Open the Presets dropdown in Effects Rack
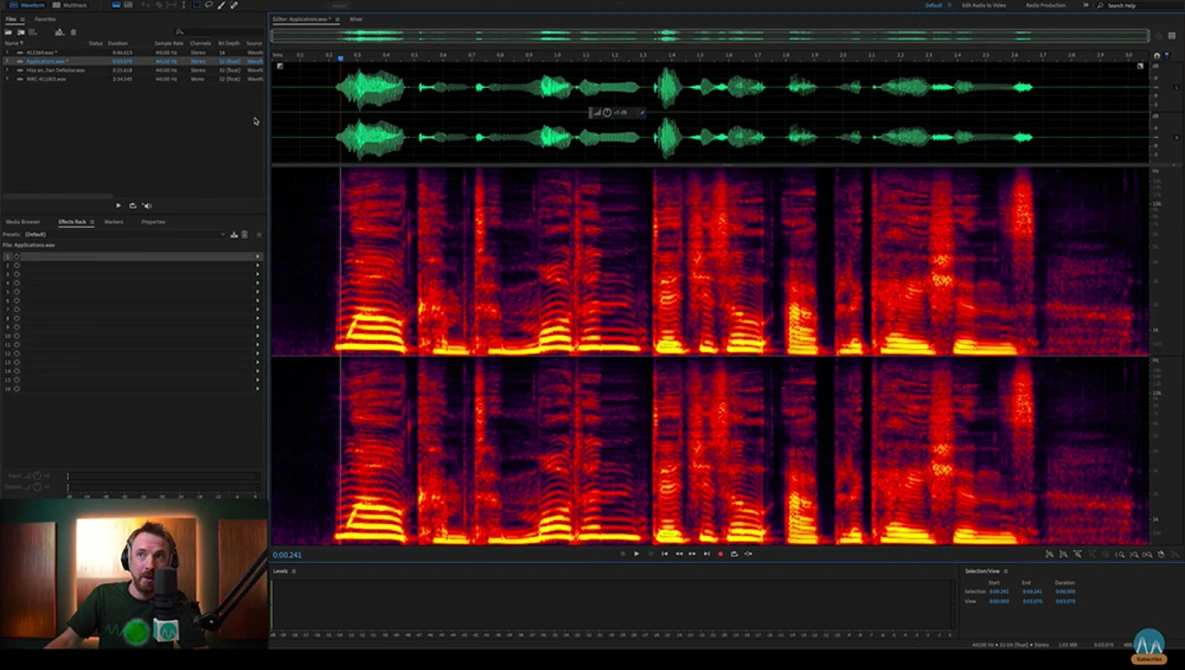Viewport: 1185px width, 670px height. click(x=125, y=234)
